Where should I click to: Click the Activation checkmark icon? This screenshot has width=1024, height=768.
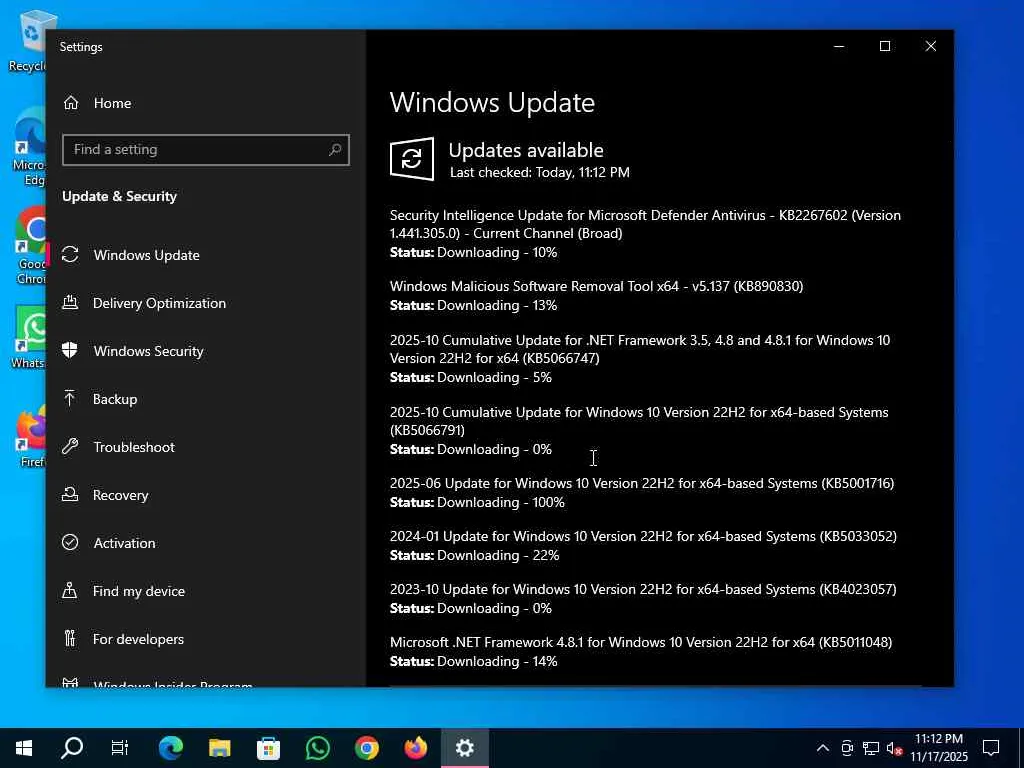[71, 543]
